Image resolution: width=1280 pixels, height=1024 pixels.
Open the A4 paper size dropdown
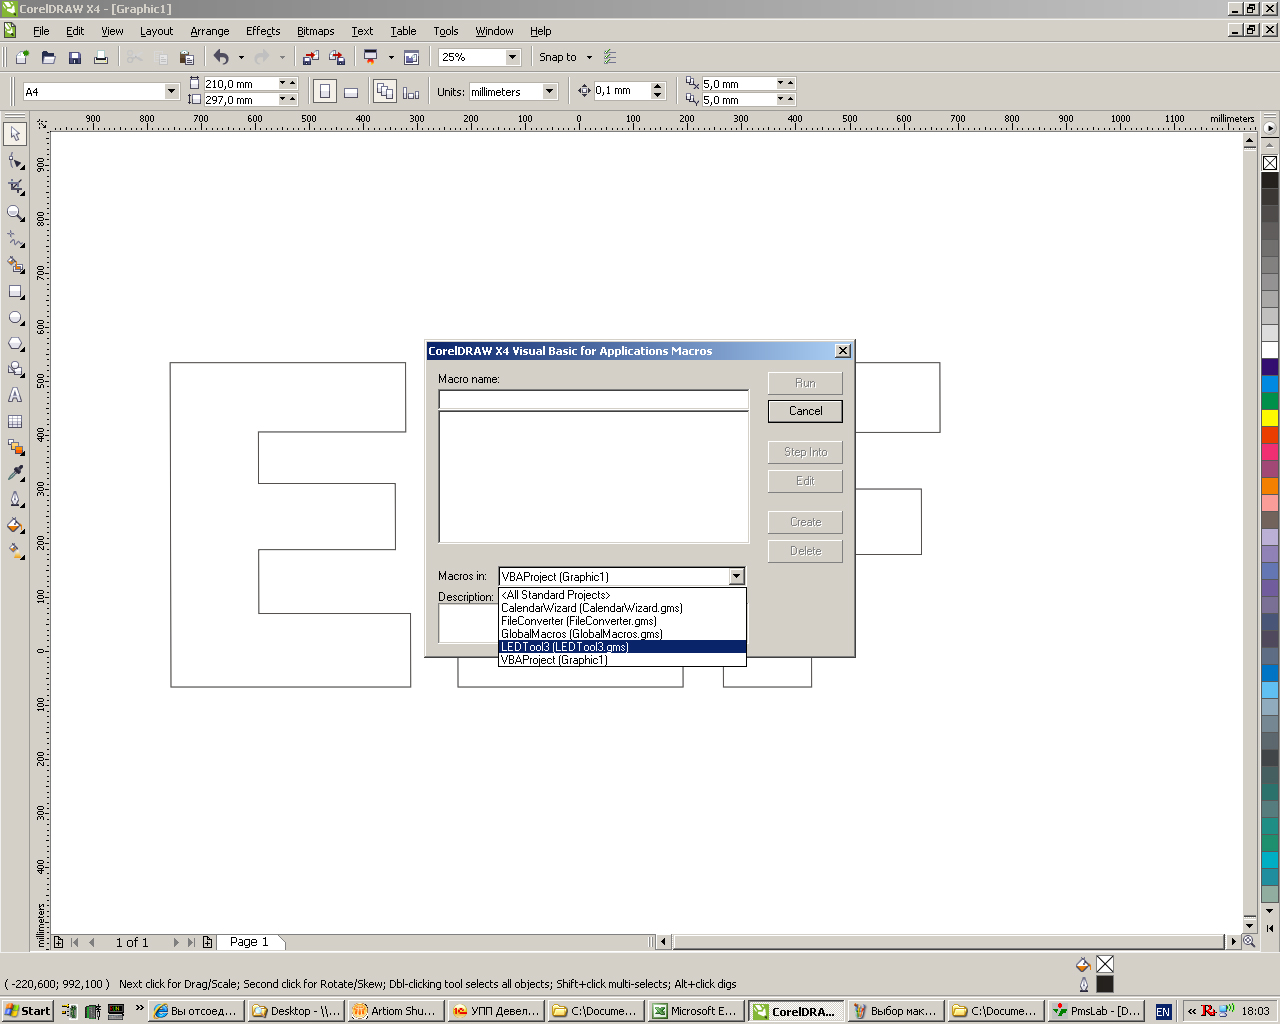[171, 91]
